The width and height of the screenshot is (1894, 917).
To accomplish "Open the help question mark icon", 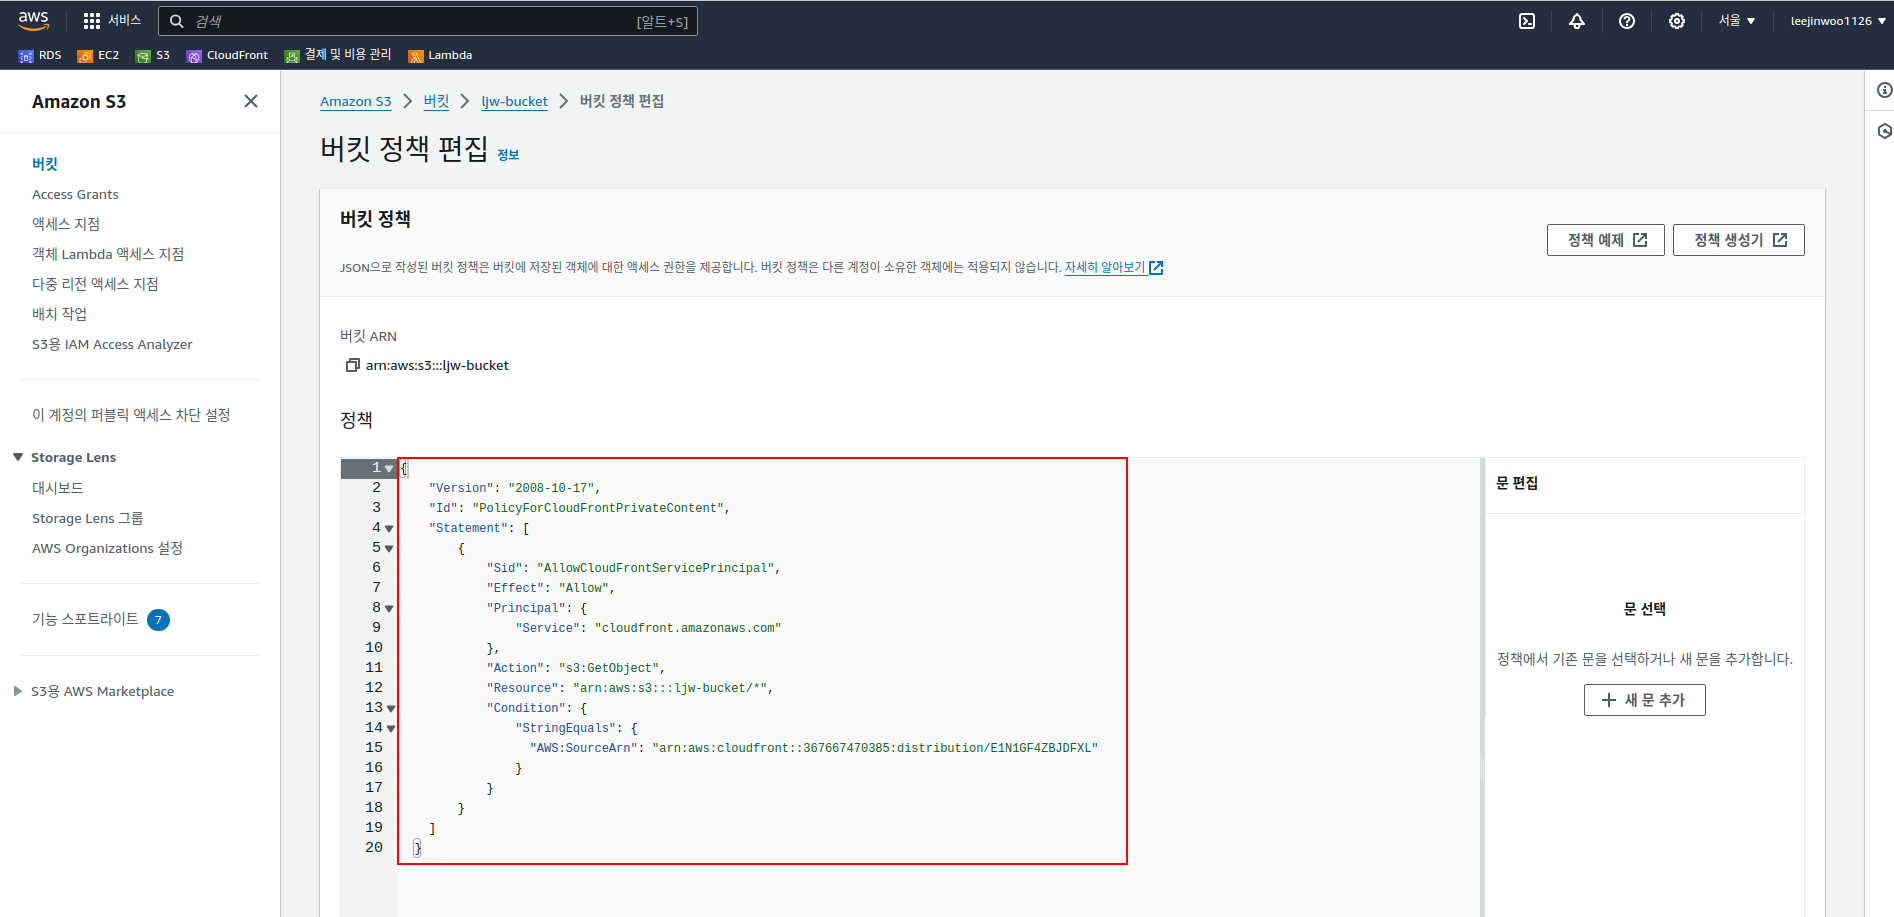I will [1627, 21].
